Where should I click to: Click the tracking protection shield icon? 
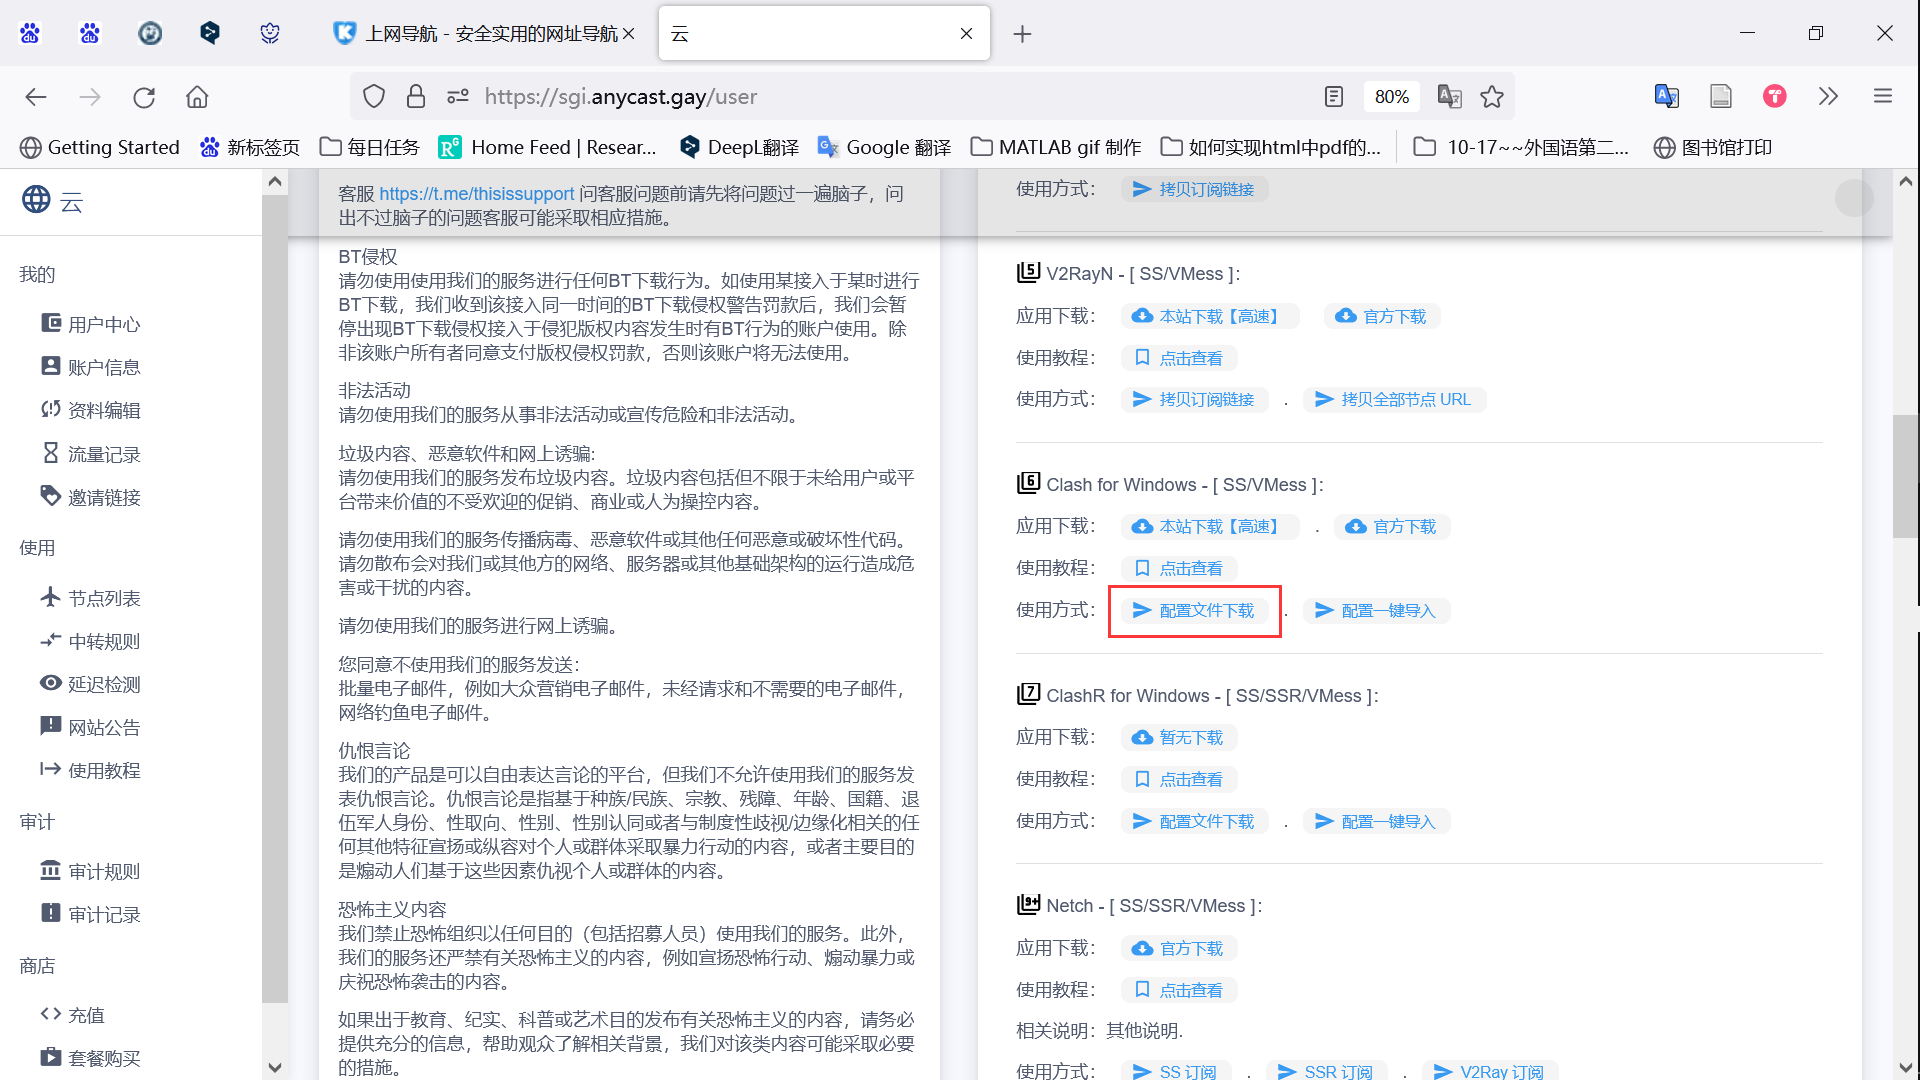374,97
